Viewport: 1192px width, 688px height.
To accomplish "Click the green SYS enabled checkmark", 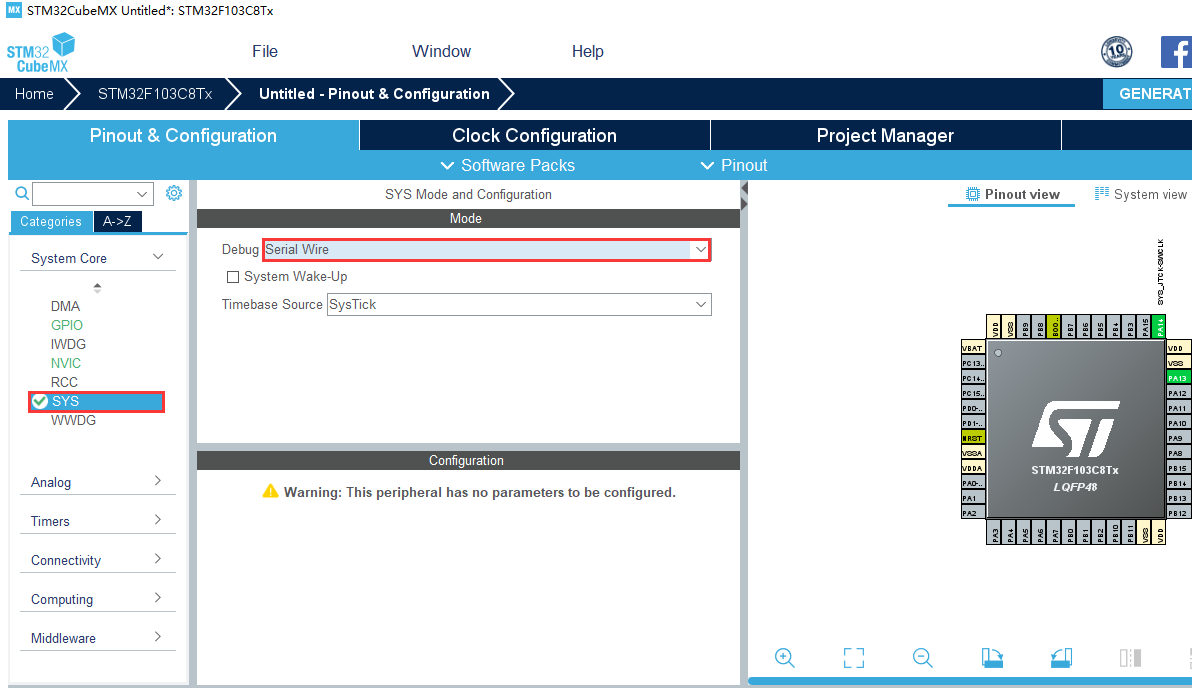I will pos(40,401).
